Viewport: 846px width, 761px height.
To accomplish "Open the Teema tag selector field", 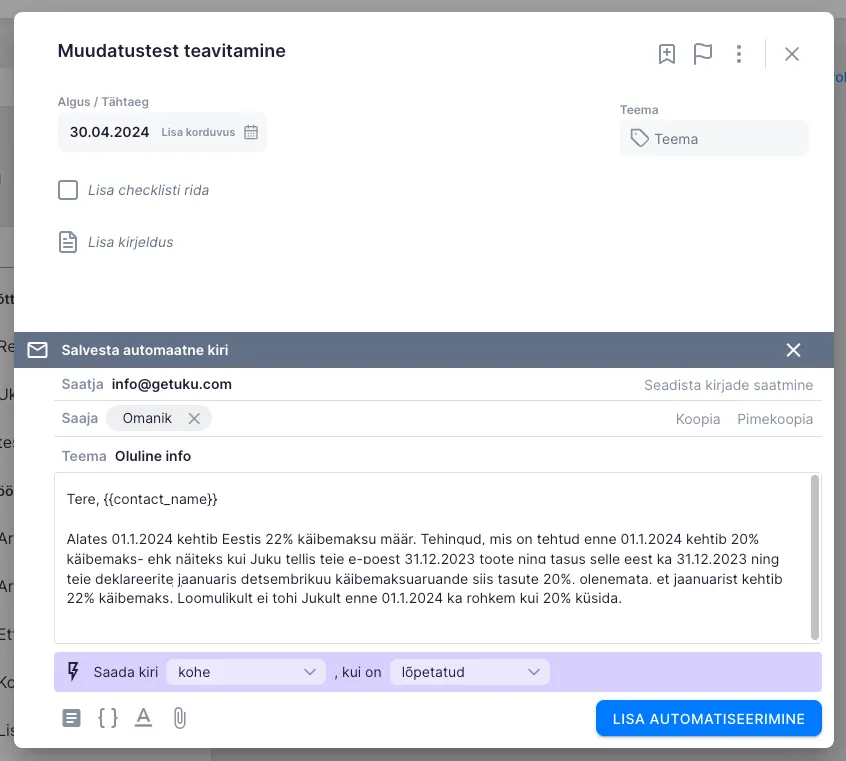I will 714,139.
